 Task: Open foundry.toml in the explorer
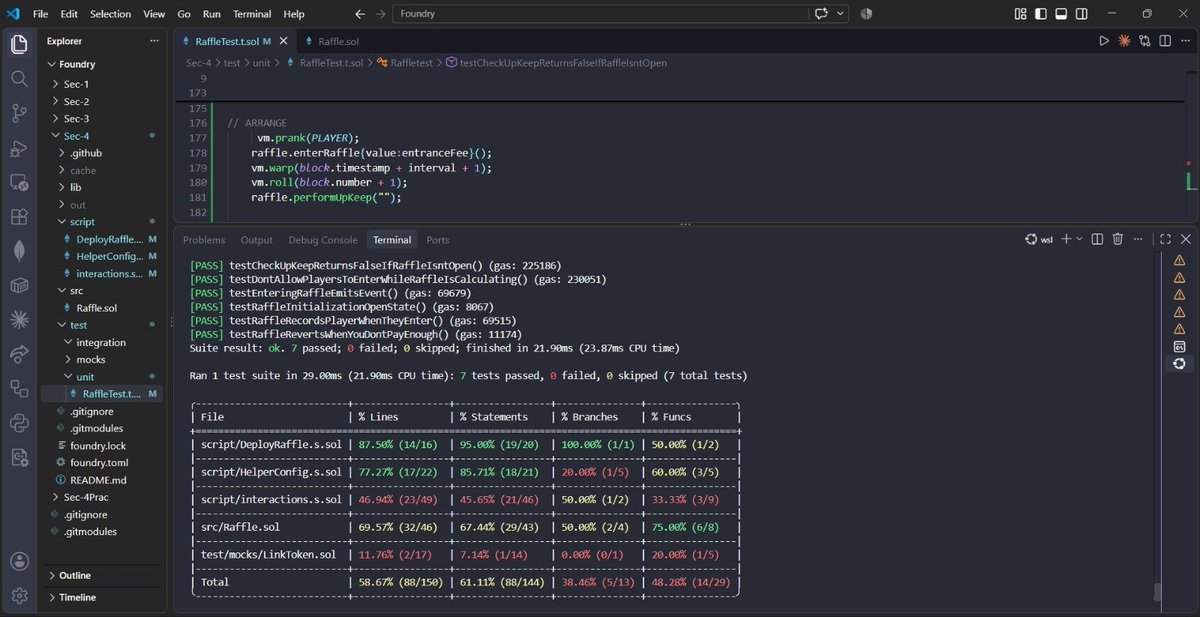tap(99, 462)
